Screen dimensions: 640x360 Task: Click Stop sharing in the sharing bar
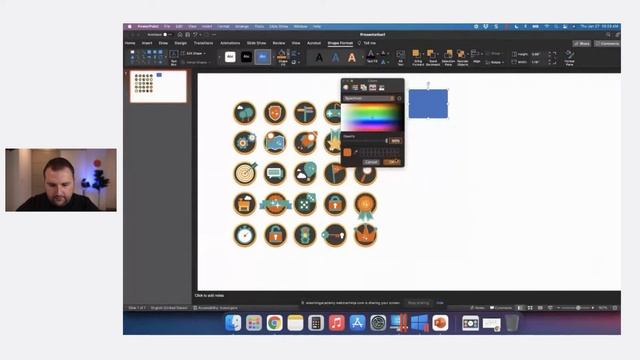(x=418, y=303)
